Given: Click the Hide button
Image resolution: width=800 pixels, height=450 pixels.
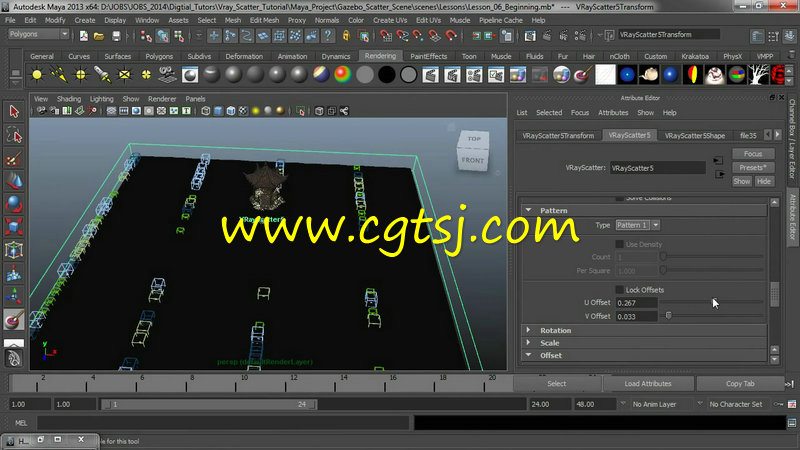Looking at the screenshot, I should 764,181.
